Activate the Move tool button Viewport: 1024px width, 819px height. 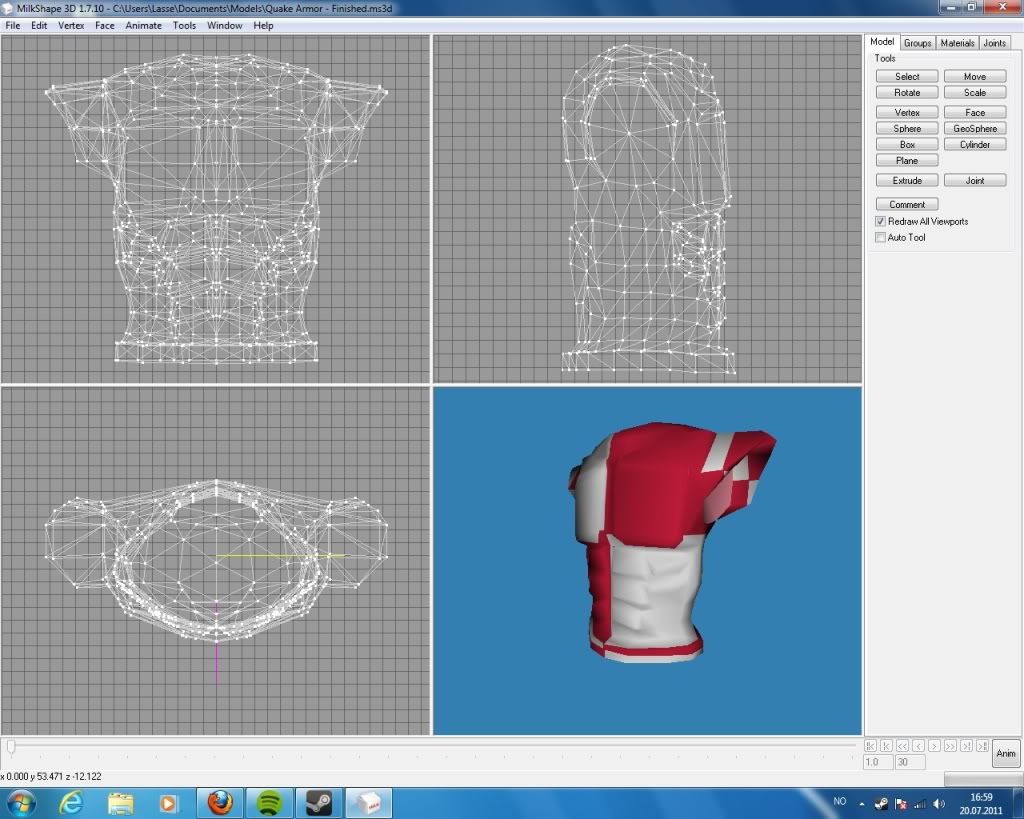click(975, 76)
